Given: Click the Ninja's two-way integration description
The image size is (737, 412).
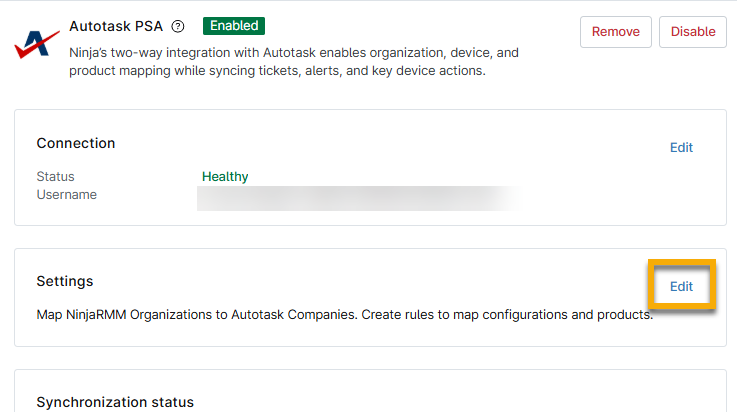Looking at the screenshot, I should click(x=294, y=62).
